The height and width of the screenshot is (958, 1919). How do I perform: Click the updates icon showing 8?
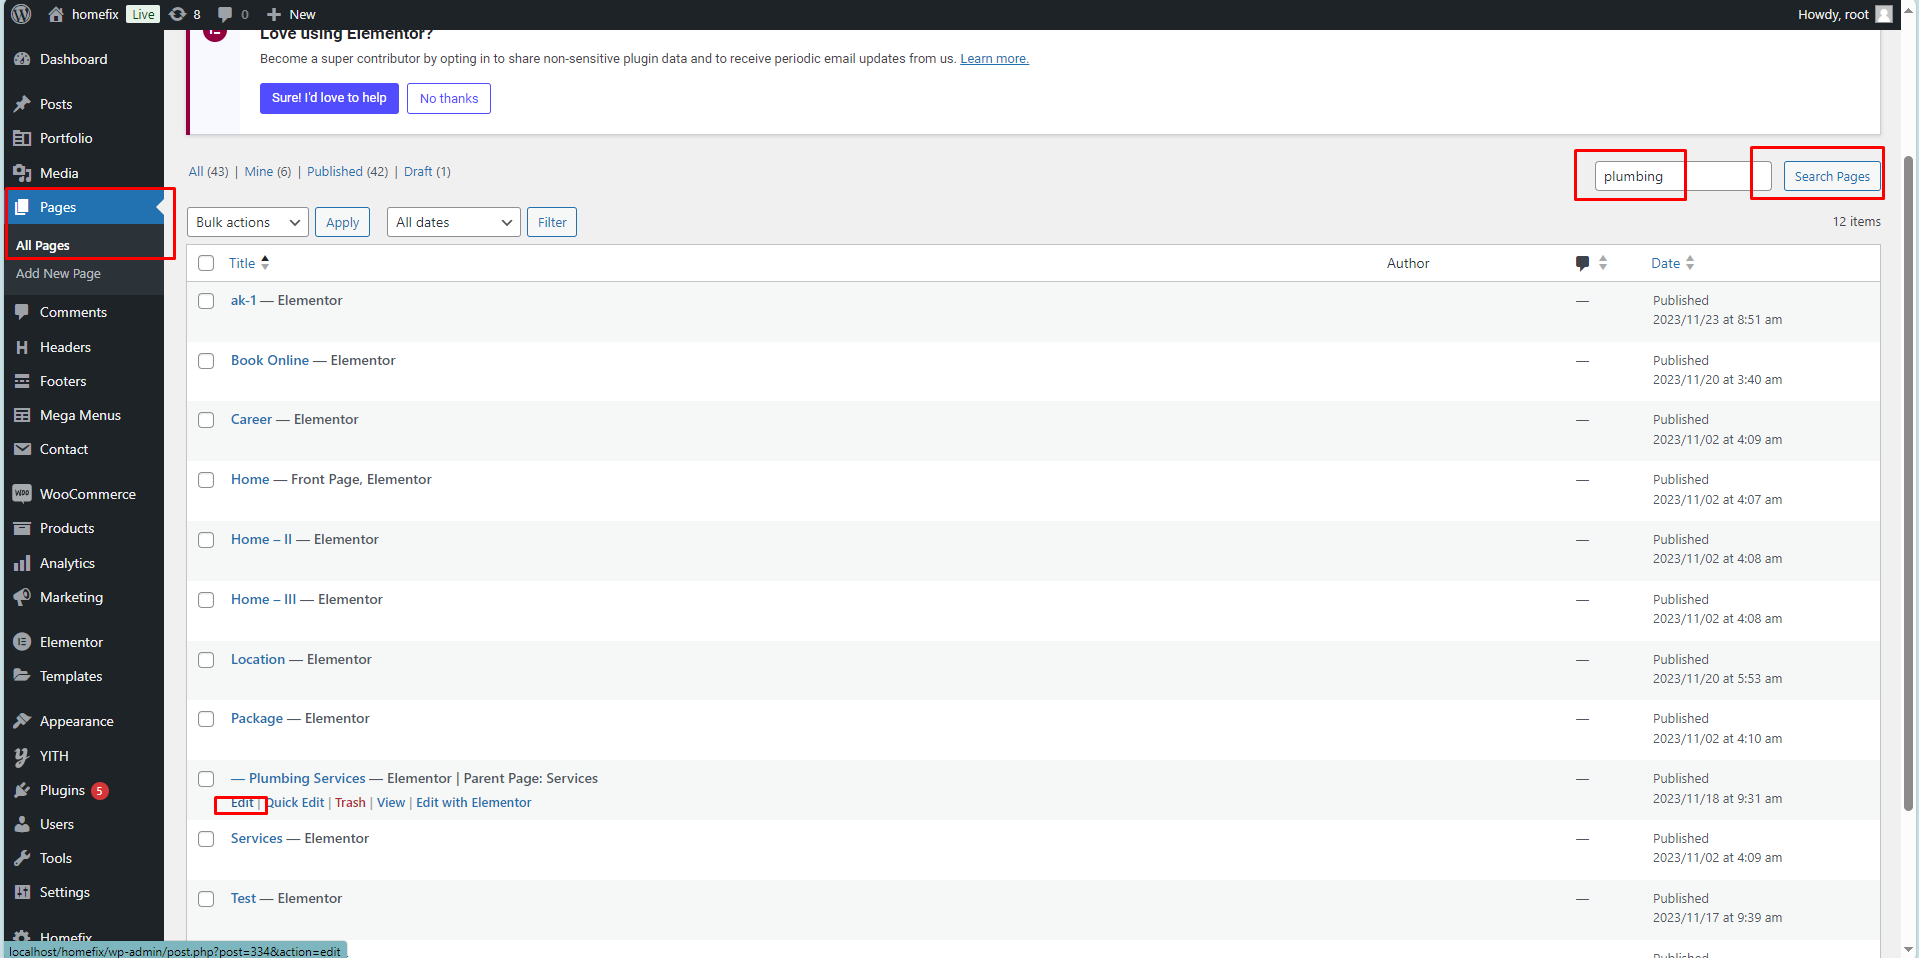pos(177,14)
